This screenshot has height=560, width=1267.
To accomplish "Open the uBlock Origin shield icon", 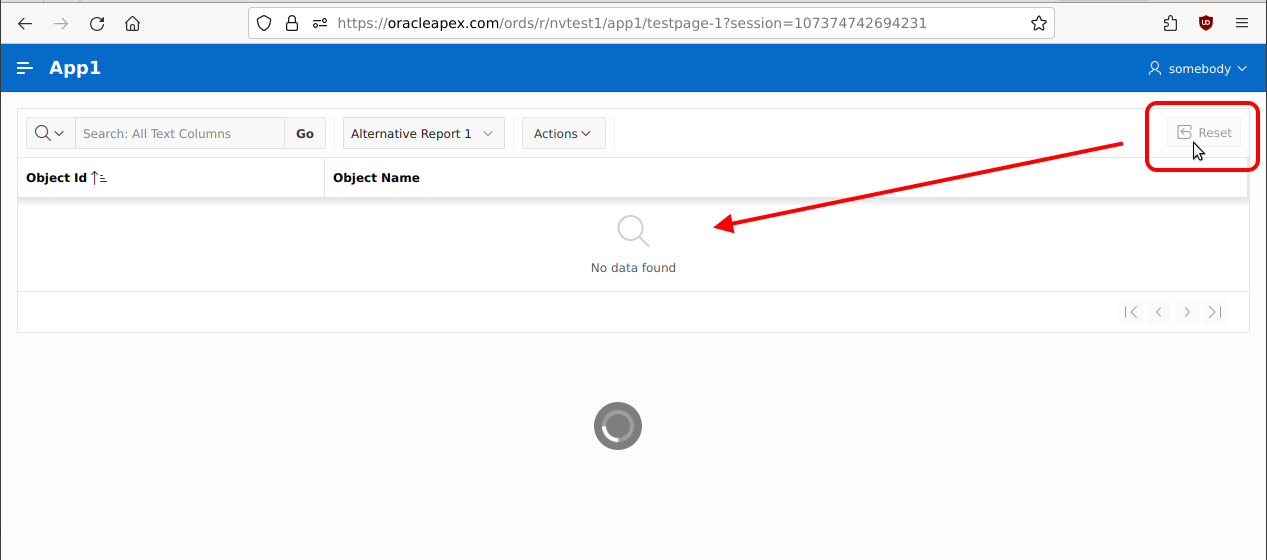I will [x=1206, y=23].
